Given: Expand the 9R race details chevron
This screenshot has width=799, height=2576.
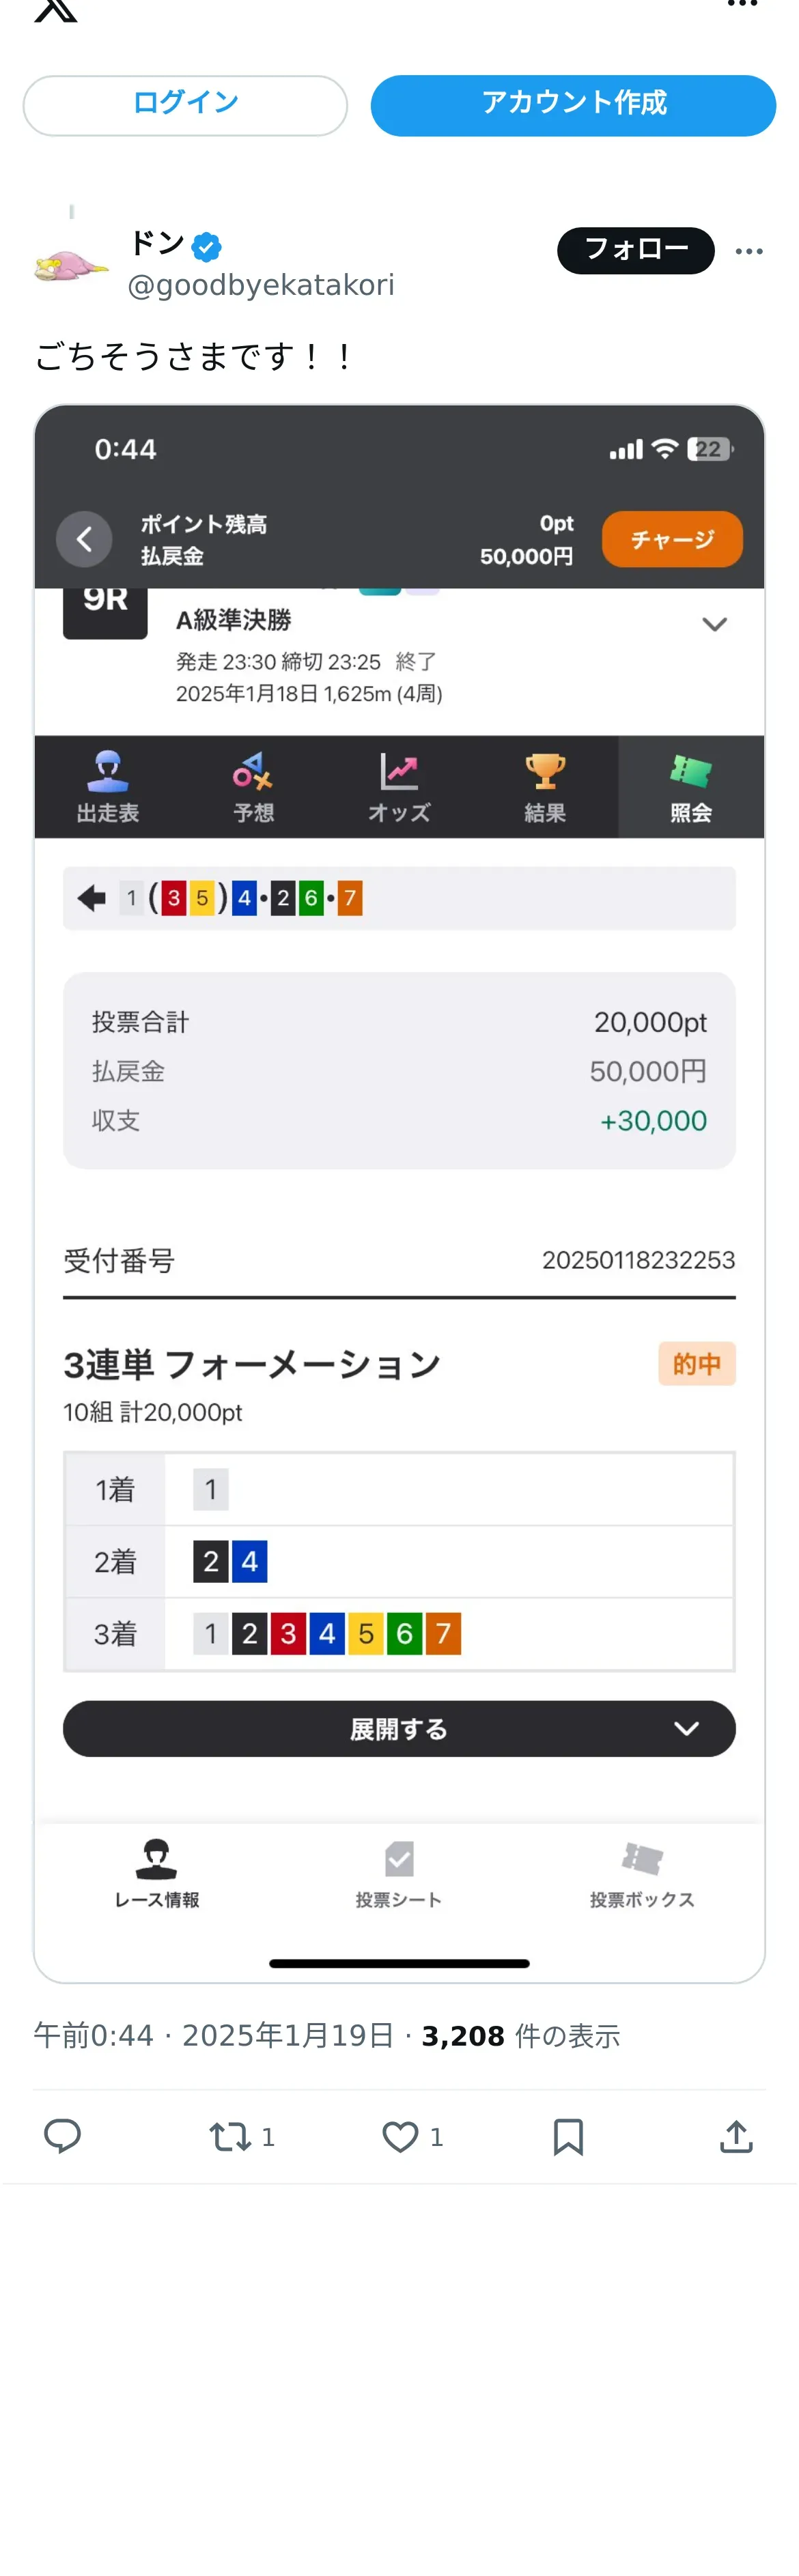Looking at the screenshot, I should pos(714,624).
